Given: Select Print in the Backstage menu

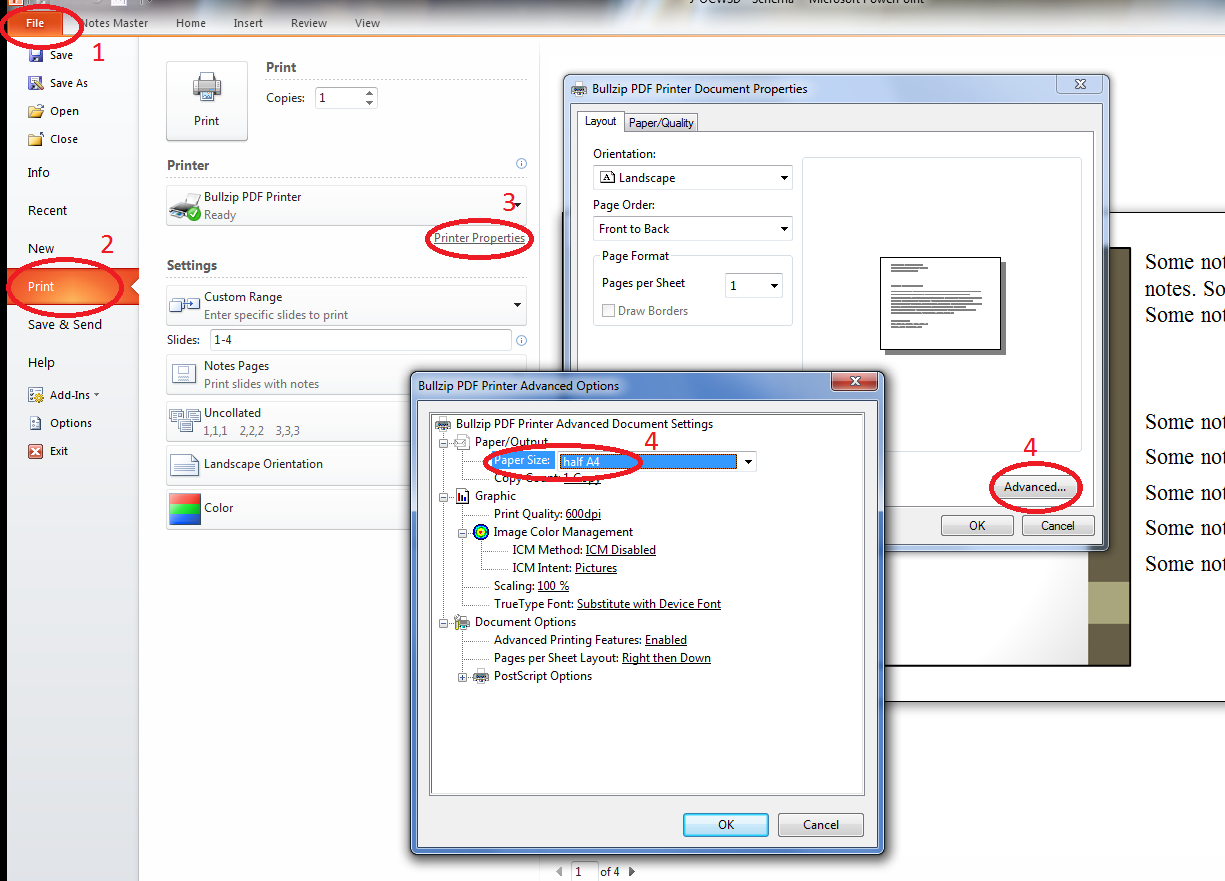Looking at the screenshot, I should [x=73, y=287].
